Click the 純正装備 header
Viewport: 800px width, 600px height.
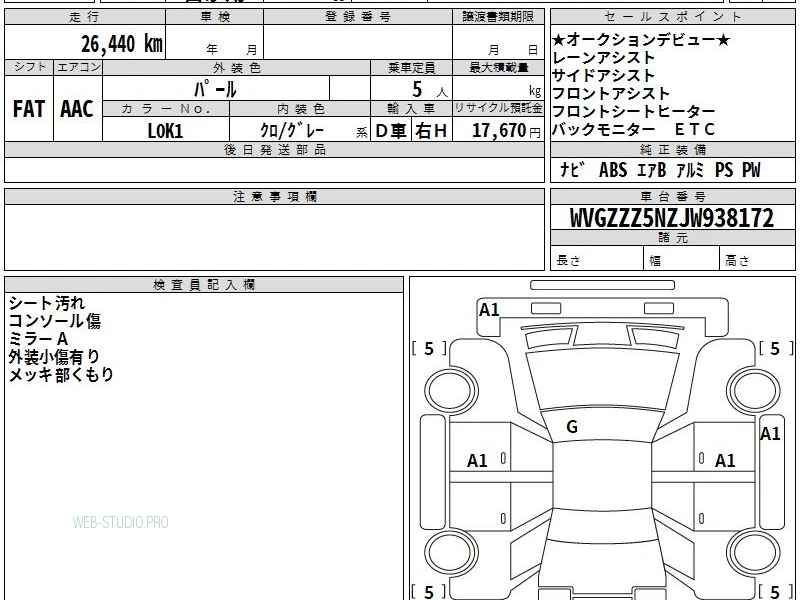[672, 149]
